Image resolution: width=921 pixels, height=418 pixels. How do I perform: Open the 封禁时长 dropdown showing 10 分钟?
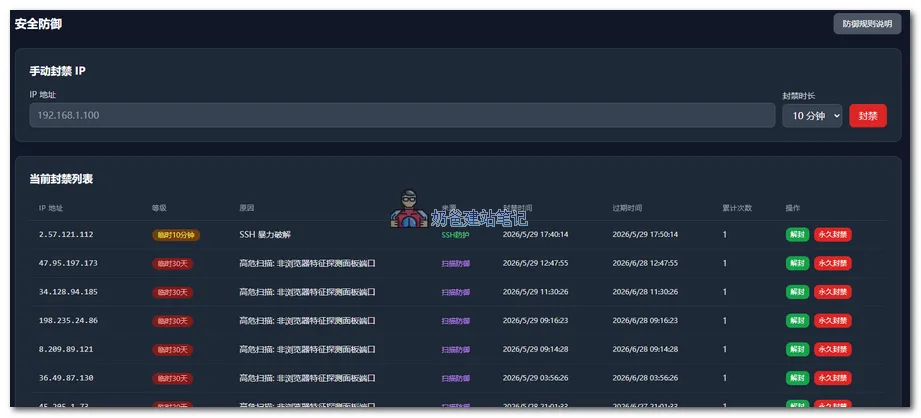[812, 116]
